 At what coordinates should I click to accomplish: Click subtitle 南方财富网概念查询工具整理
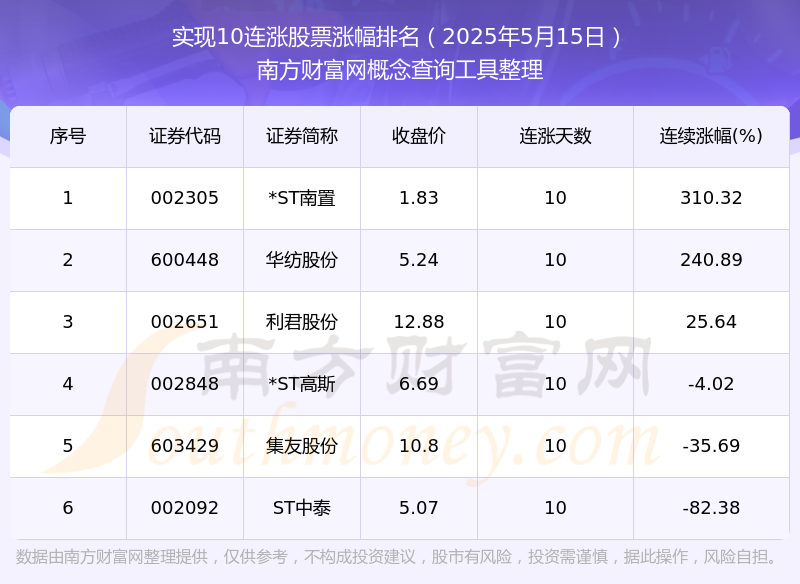pyautogui.click(x=400, y=70)
